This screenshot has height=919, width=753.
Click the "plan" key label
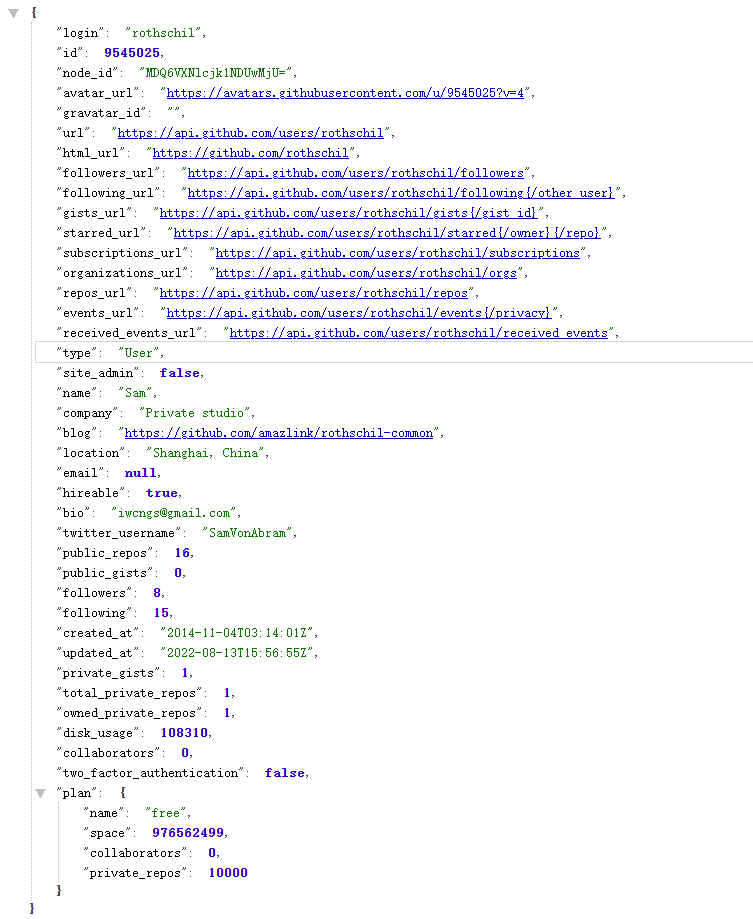click(77, 793)
